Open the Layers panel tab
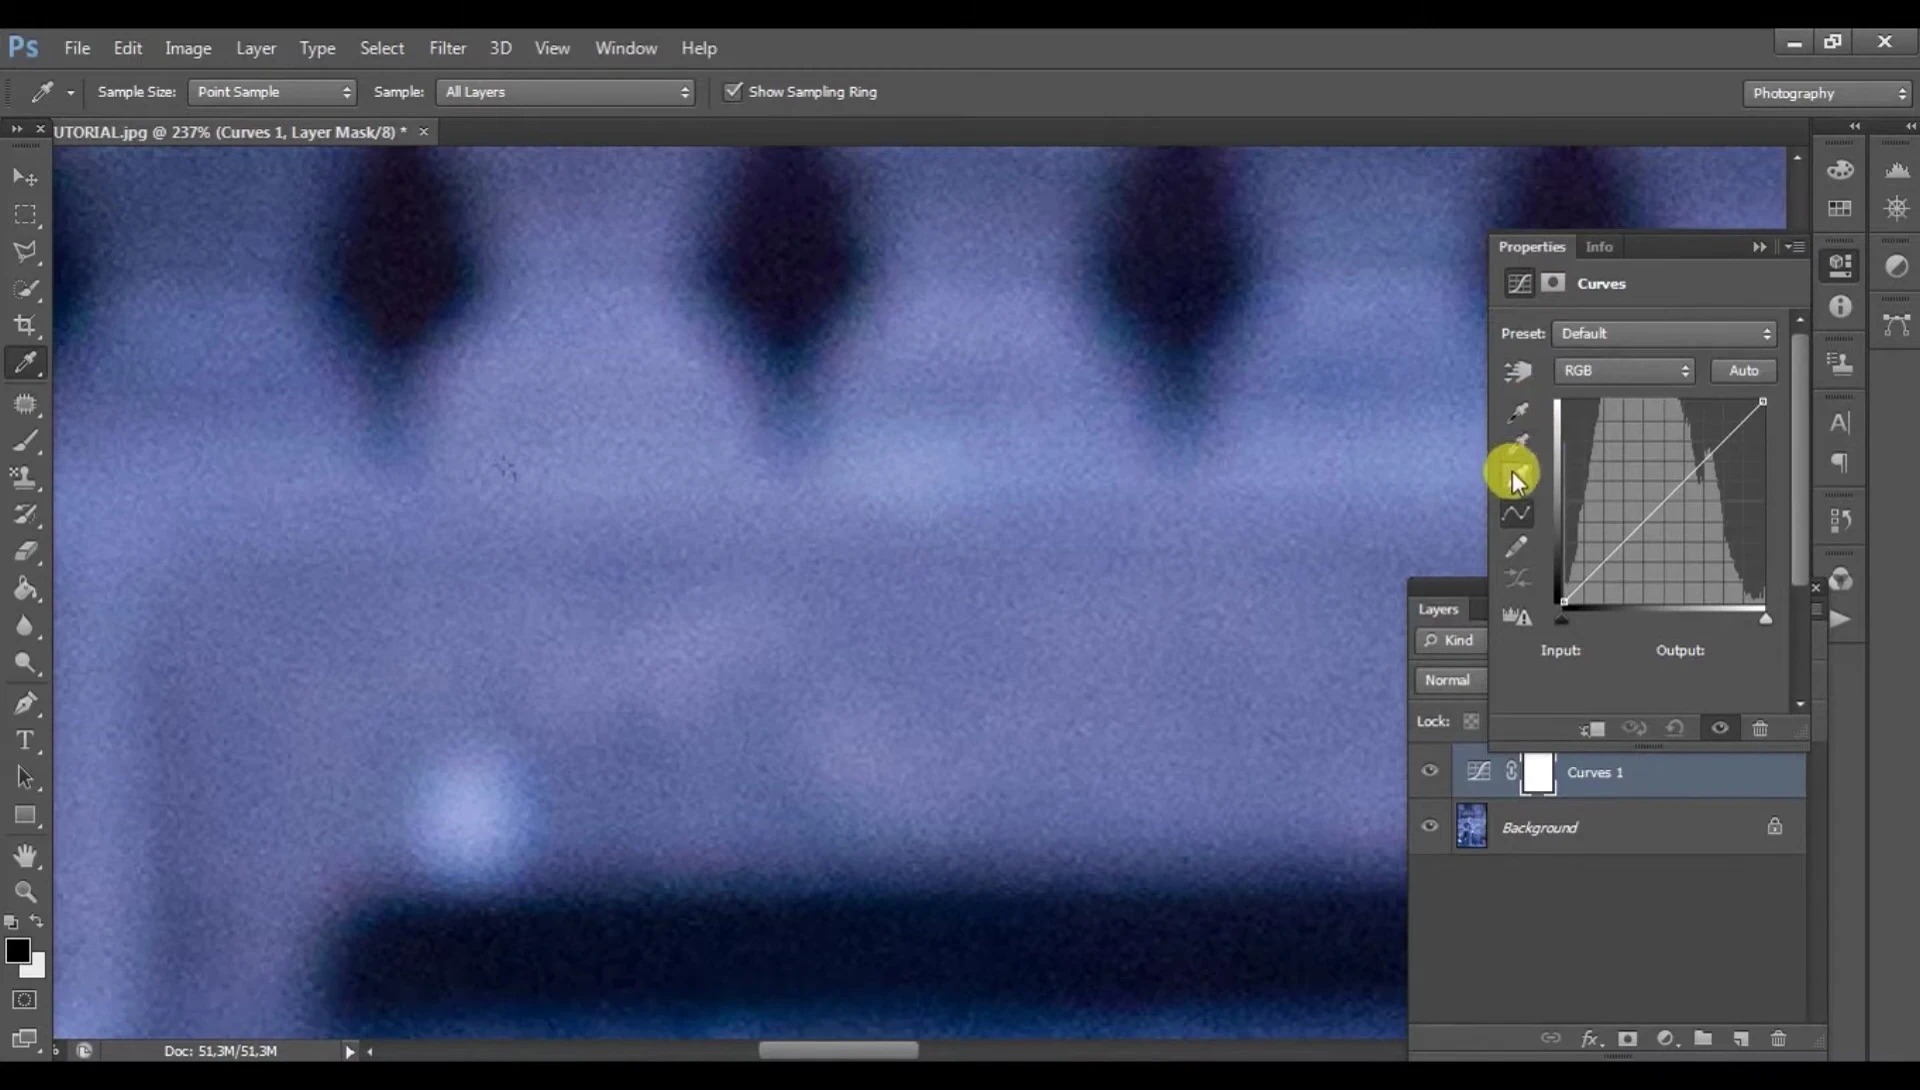Screen dimensions: 1920x1090 1438,609
